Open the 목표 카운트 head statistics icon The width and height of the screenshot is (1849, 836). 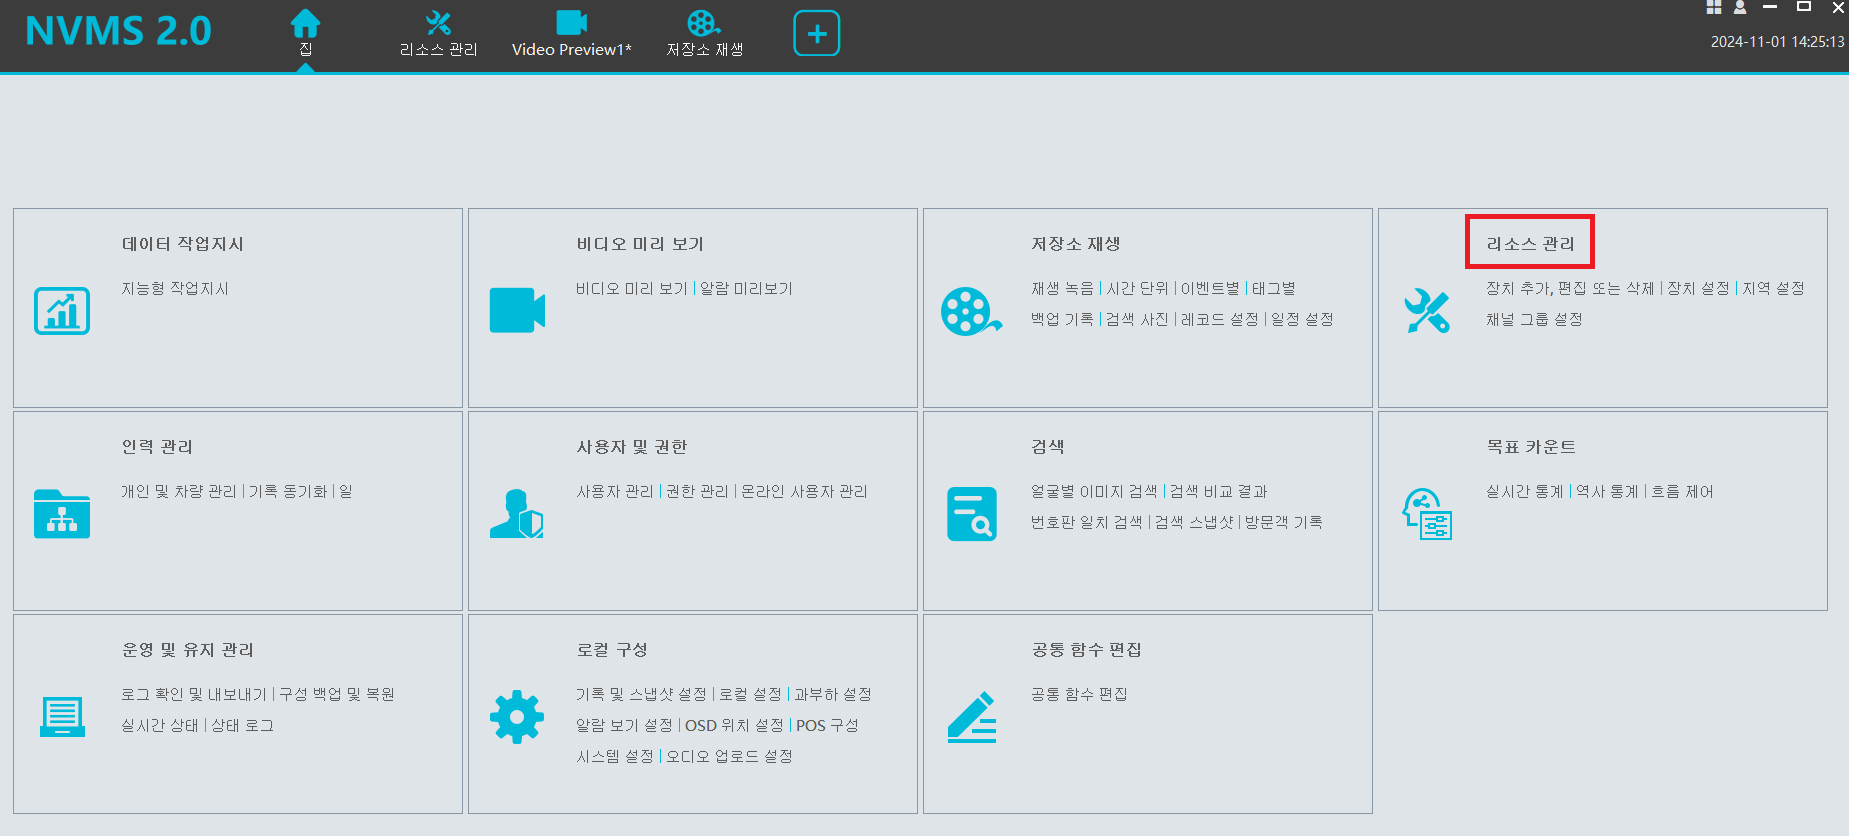click(x=1426, y=514)
